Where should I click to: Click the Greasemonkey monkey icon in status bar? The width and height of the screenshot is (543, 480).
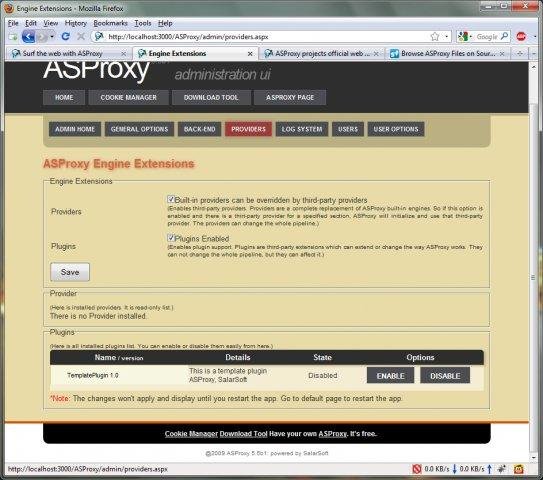[x=518, y=469]
